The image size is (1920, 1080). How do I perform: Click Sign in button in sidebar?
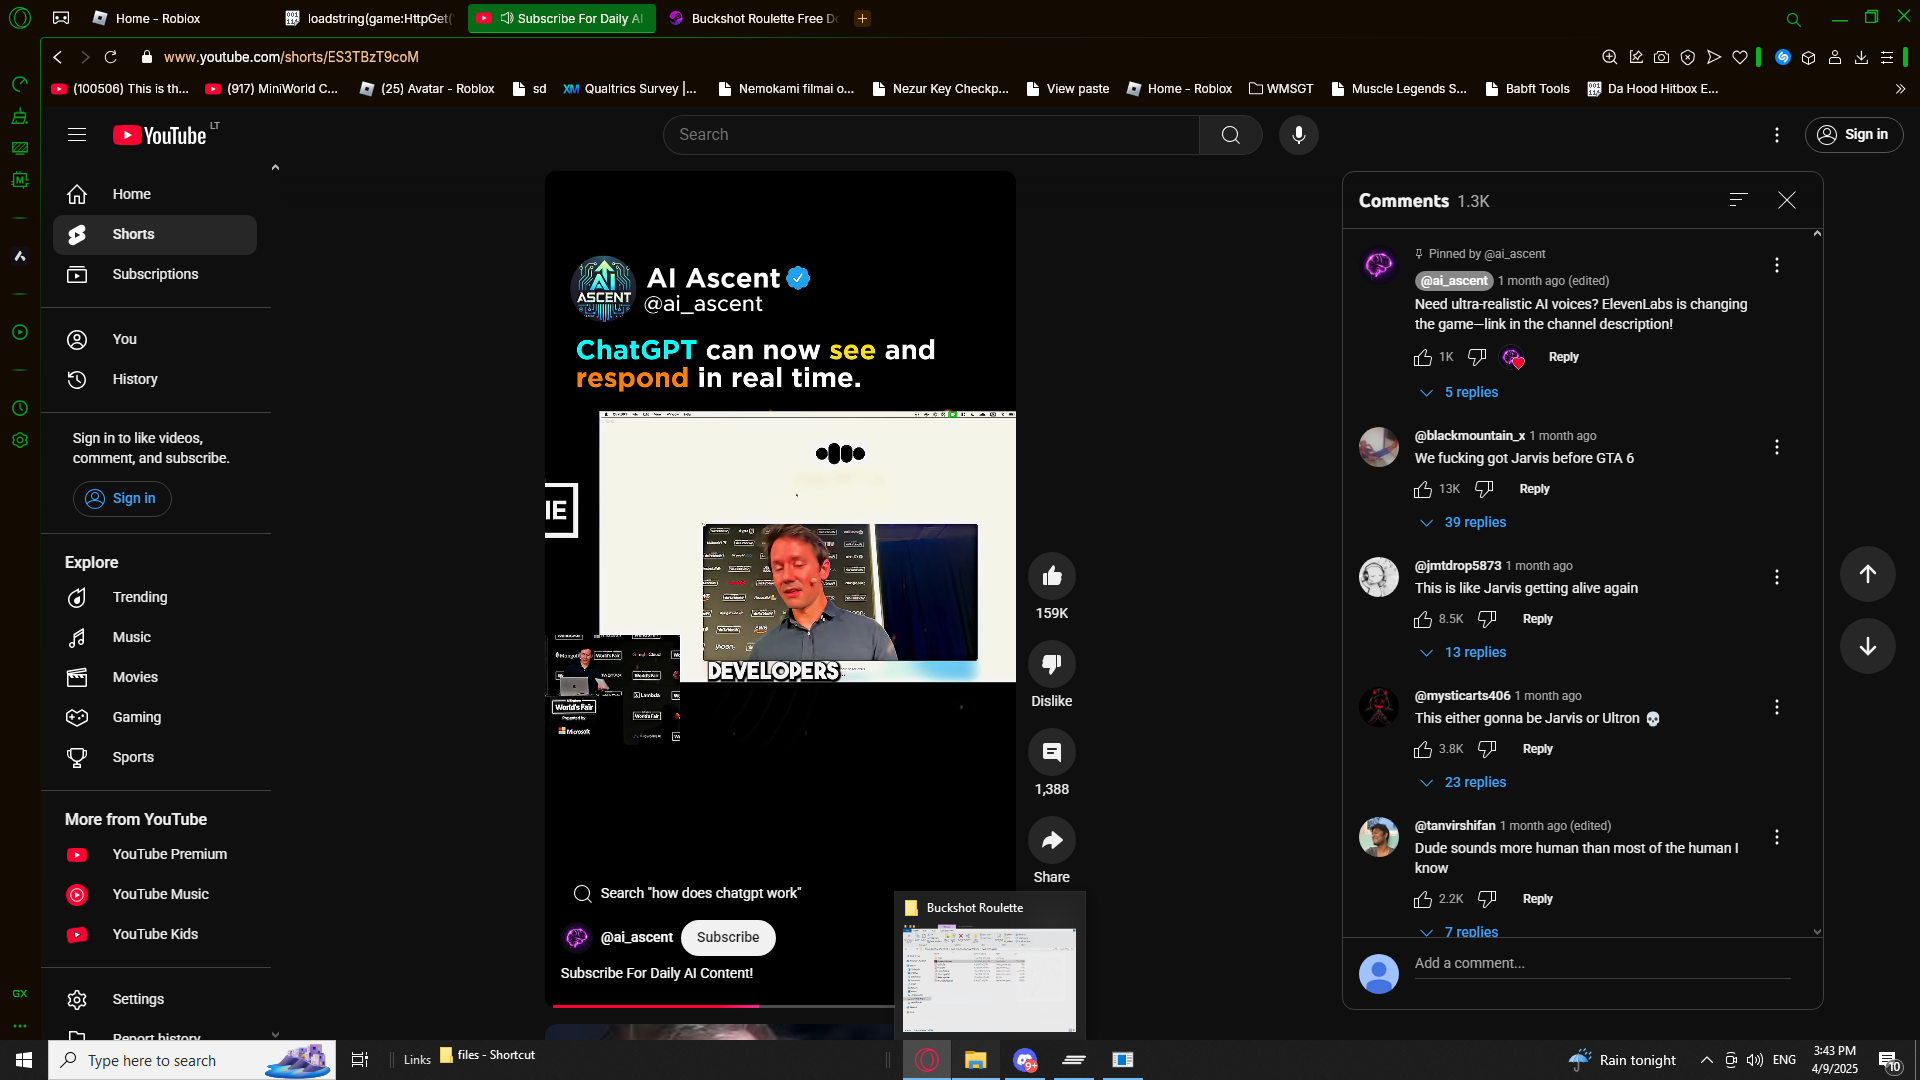[122, 498]
